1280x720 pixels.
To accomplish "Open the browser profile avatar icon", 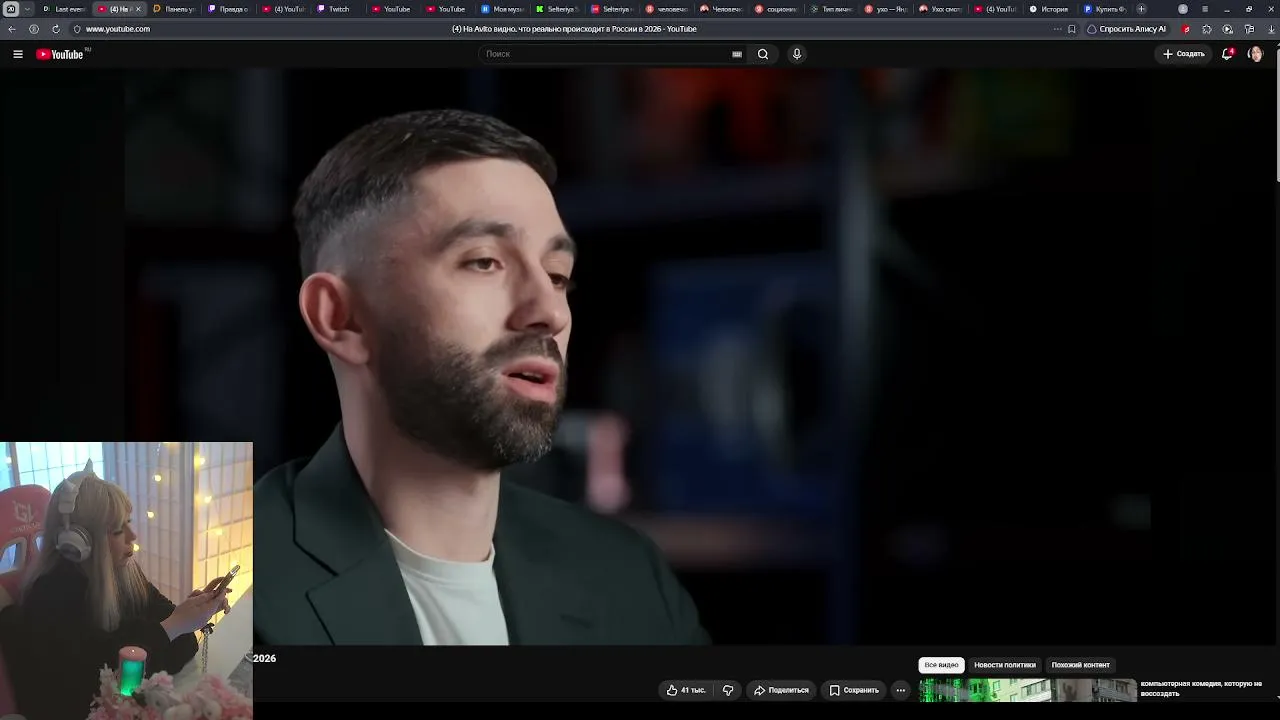I will (1183, 9).
